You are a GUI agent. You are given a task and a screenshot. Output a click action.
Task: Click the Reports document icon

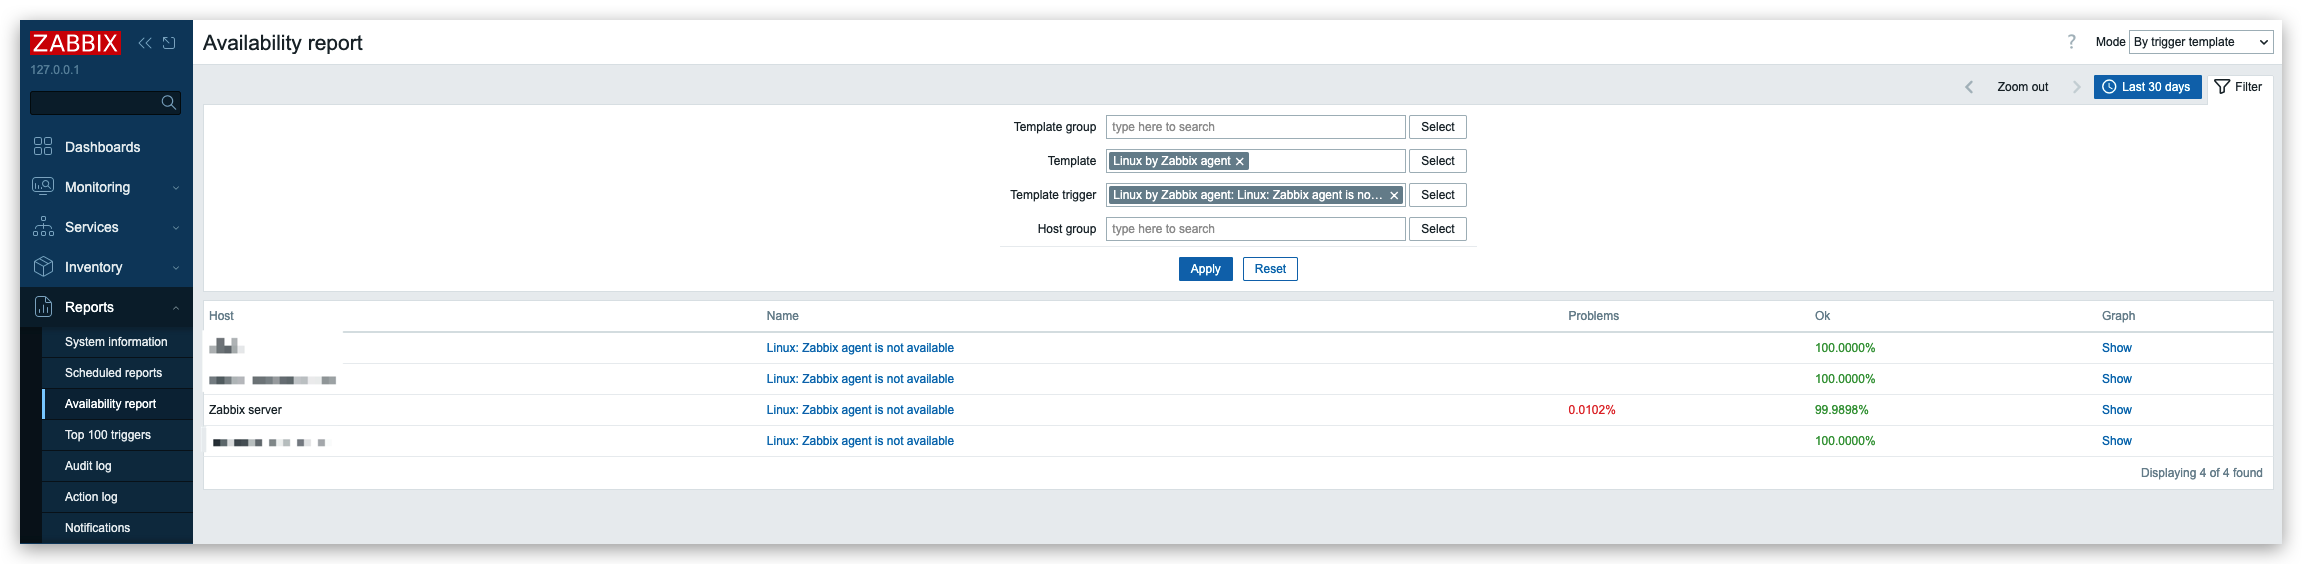coord(43,307)
